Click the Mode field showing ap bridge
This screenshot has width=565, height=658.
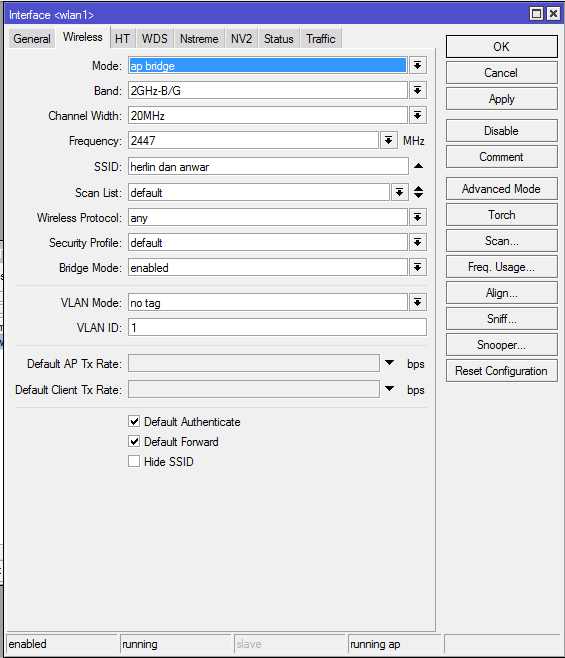coord(268,65)
